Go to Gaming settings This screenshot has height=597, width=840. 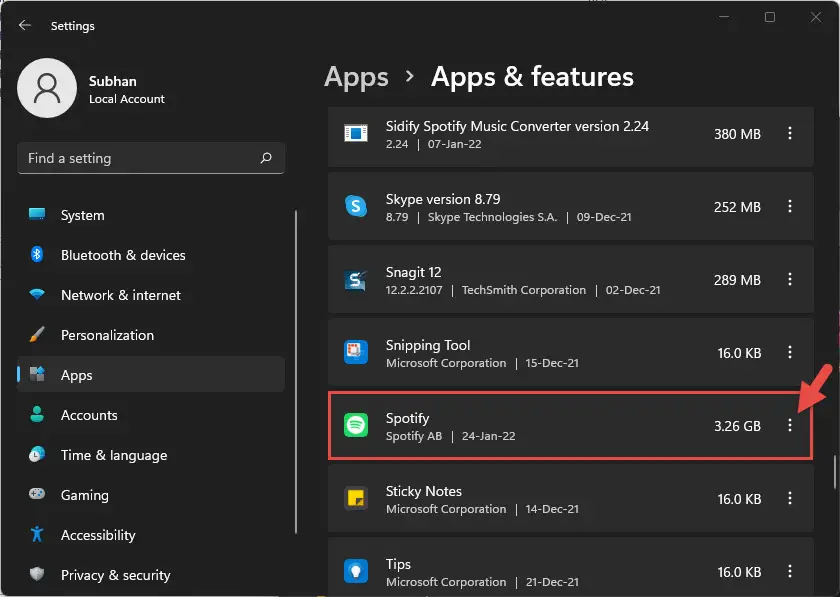pos(151,495)
